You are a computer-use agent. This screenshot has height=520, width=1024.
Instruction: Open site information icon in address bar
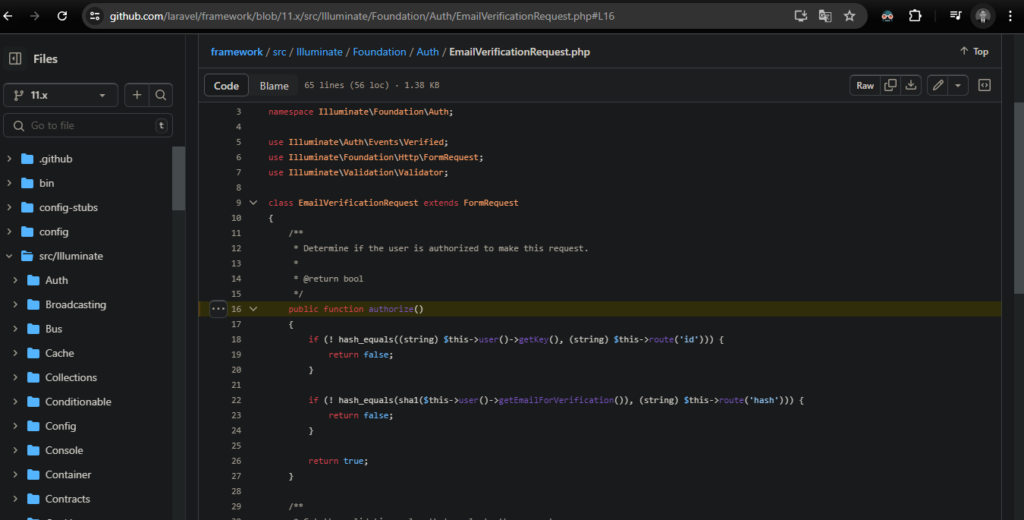95,16
